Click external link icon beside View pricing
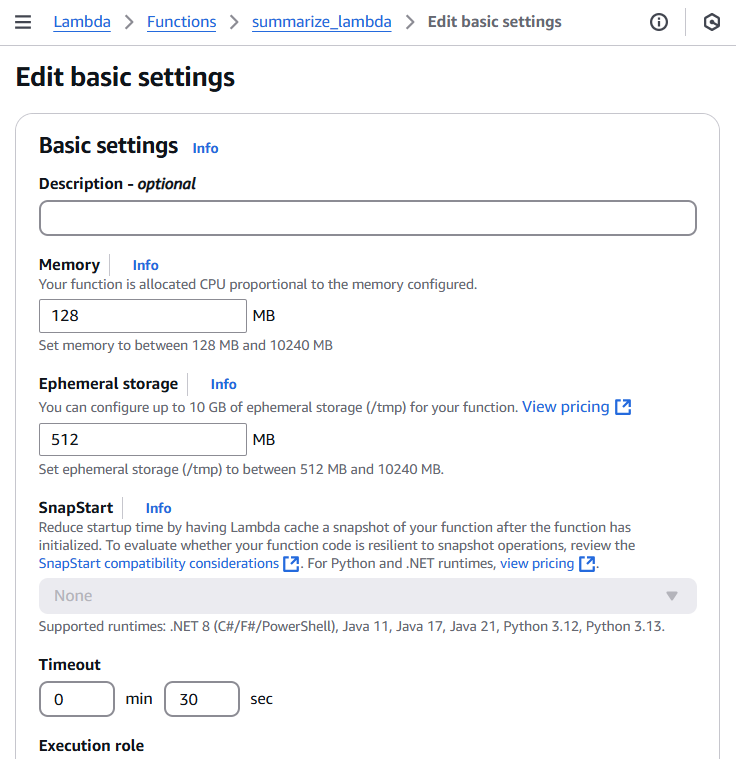 pyautogui.click(x=623, y=407)
